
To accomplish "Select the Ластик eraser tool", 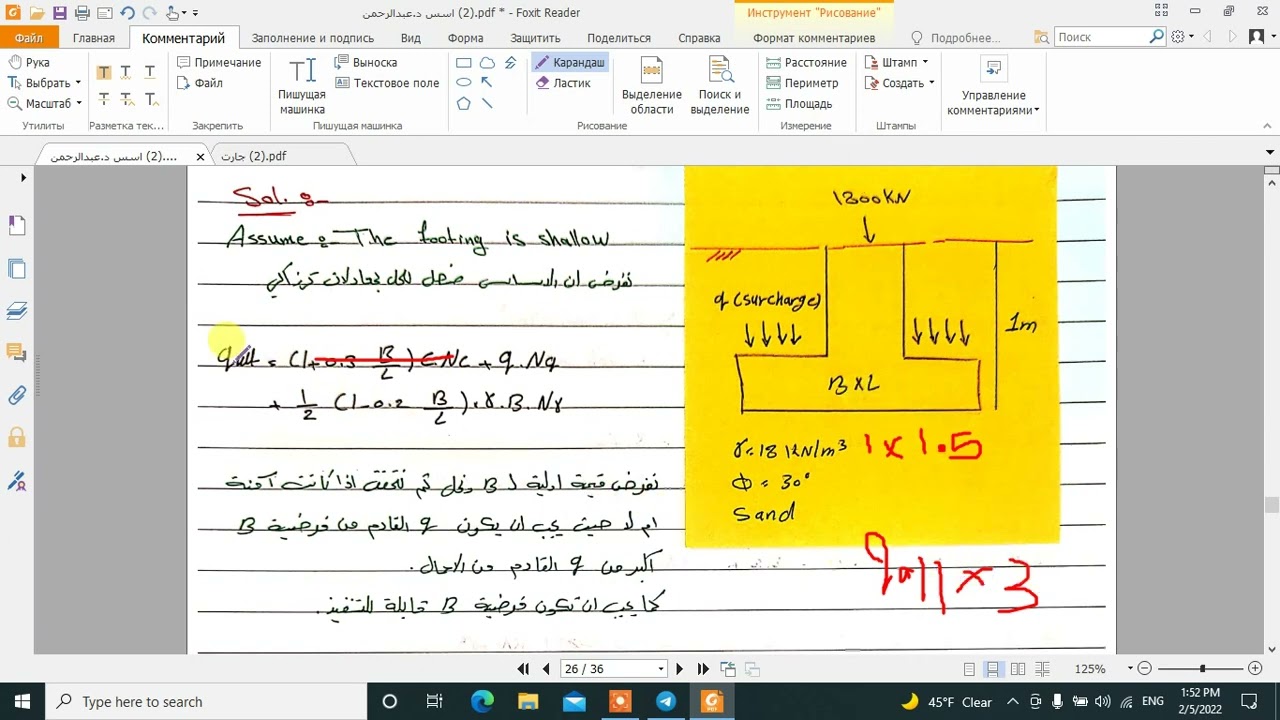I will [x=562, y=83].
